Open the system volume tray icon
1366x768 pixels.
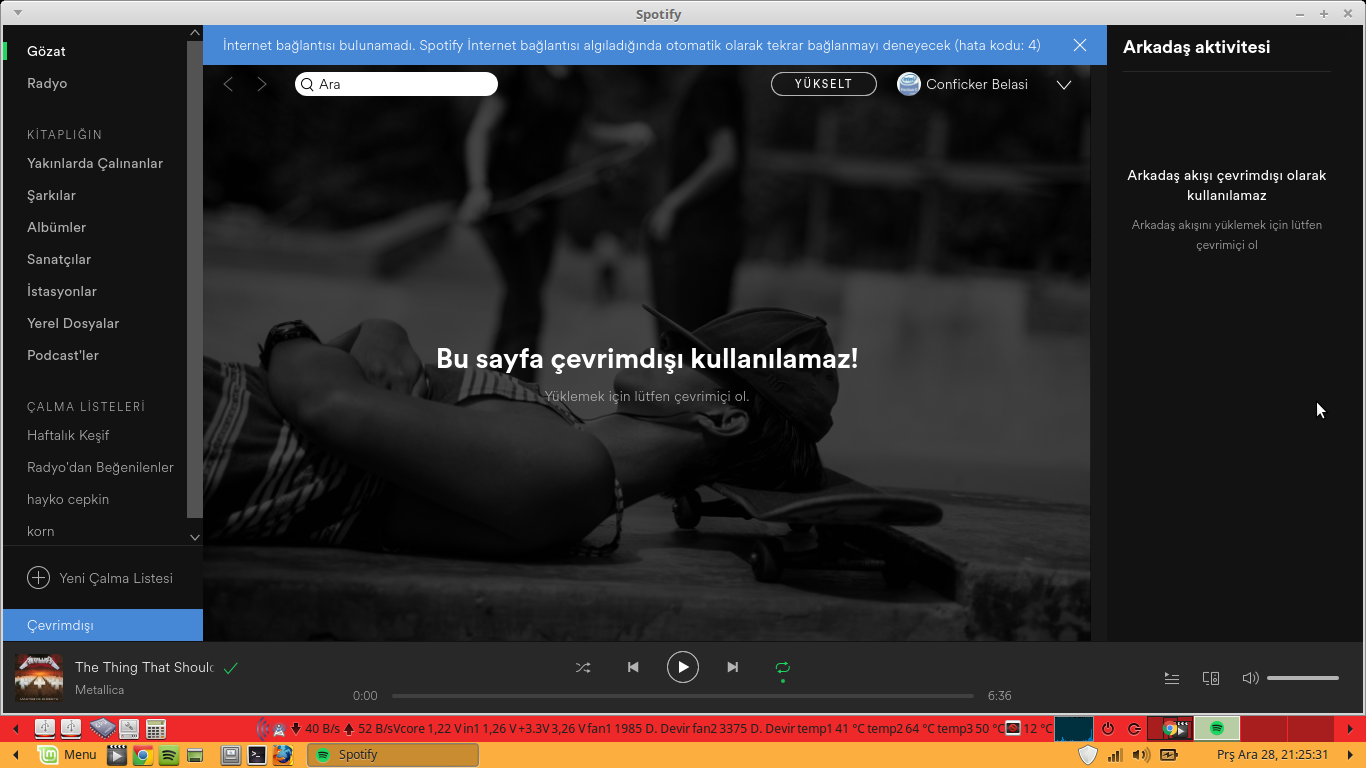pyautogui.click(x=1141, y=755)
